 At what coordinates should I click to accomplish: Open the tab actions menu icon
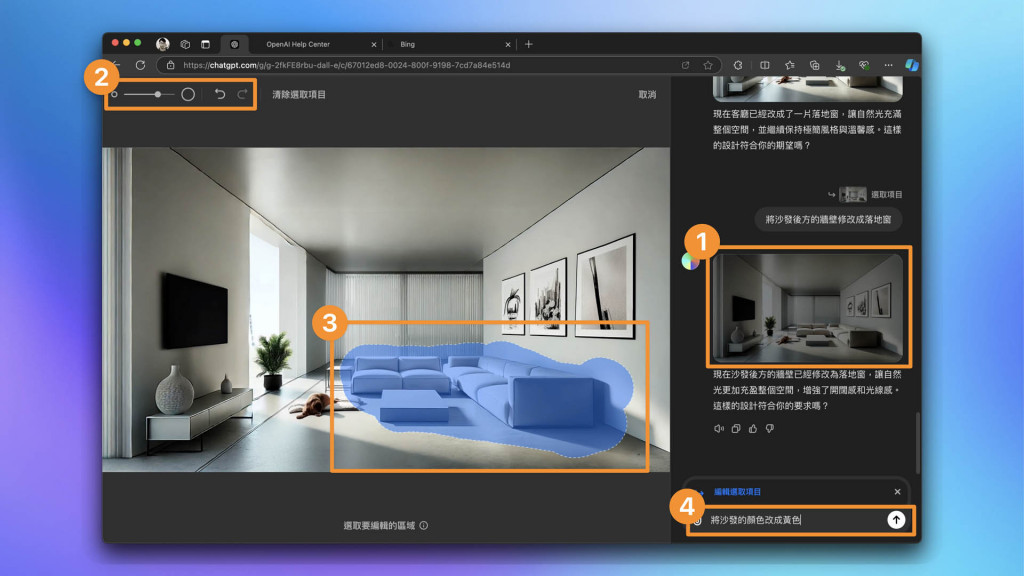coord(205,44)
